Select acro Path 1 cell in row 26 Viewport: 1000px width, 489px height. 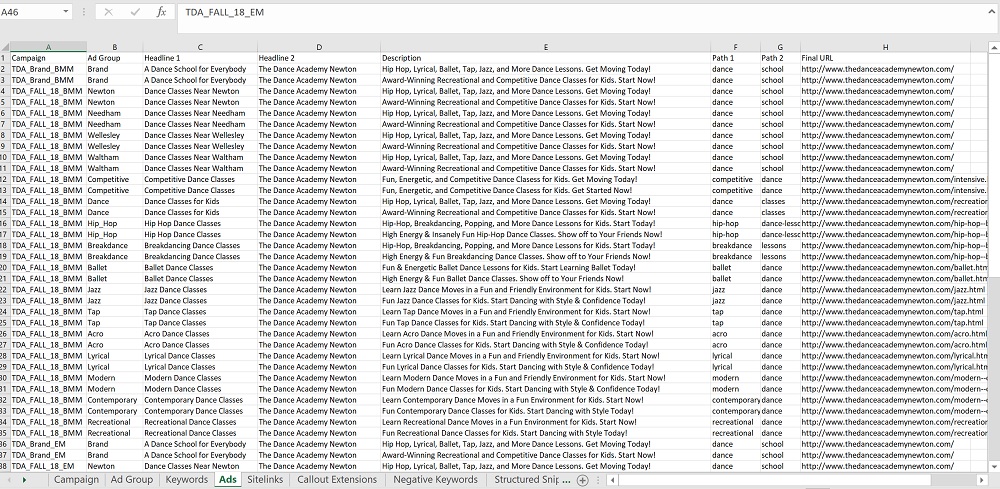tap(735, 333)
